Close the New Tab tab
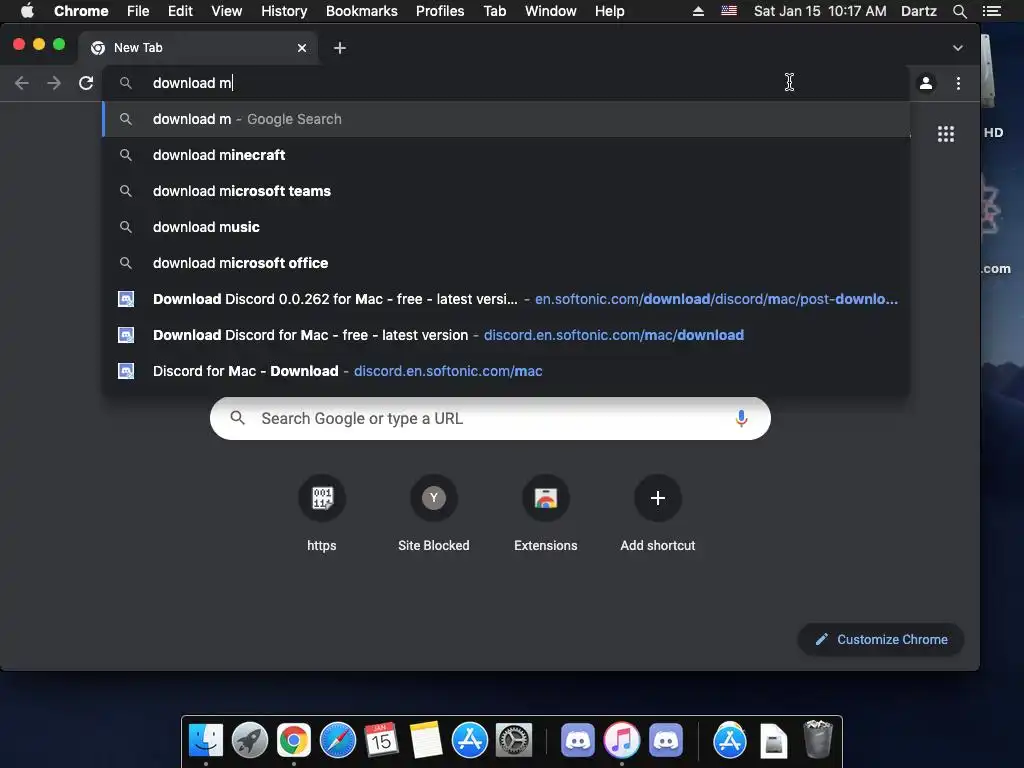Screen dimensions: 1024x768 pos(302,48)
